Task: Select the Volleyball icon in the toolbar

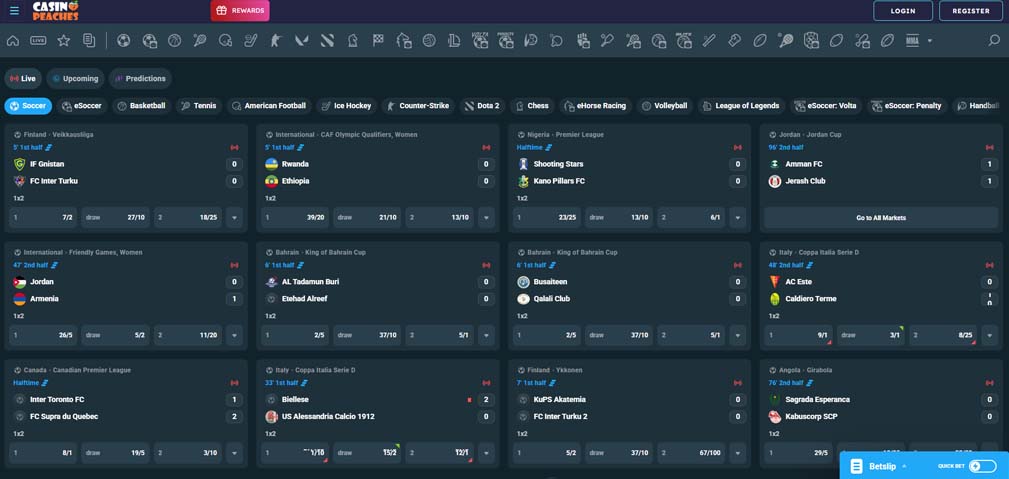Action: pyautogui.click(x=429, y=41)
